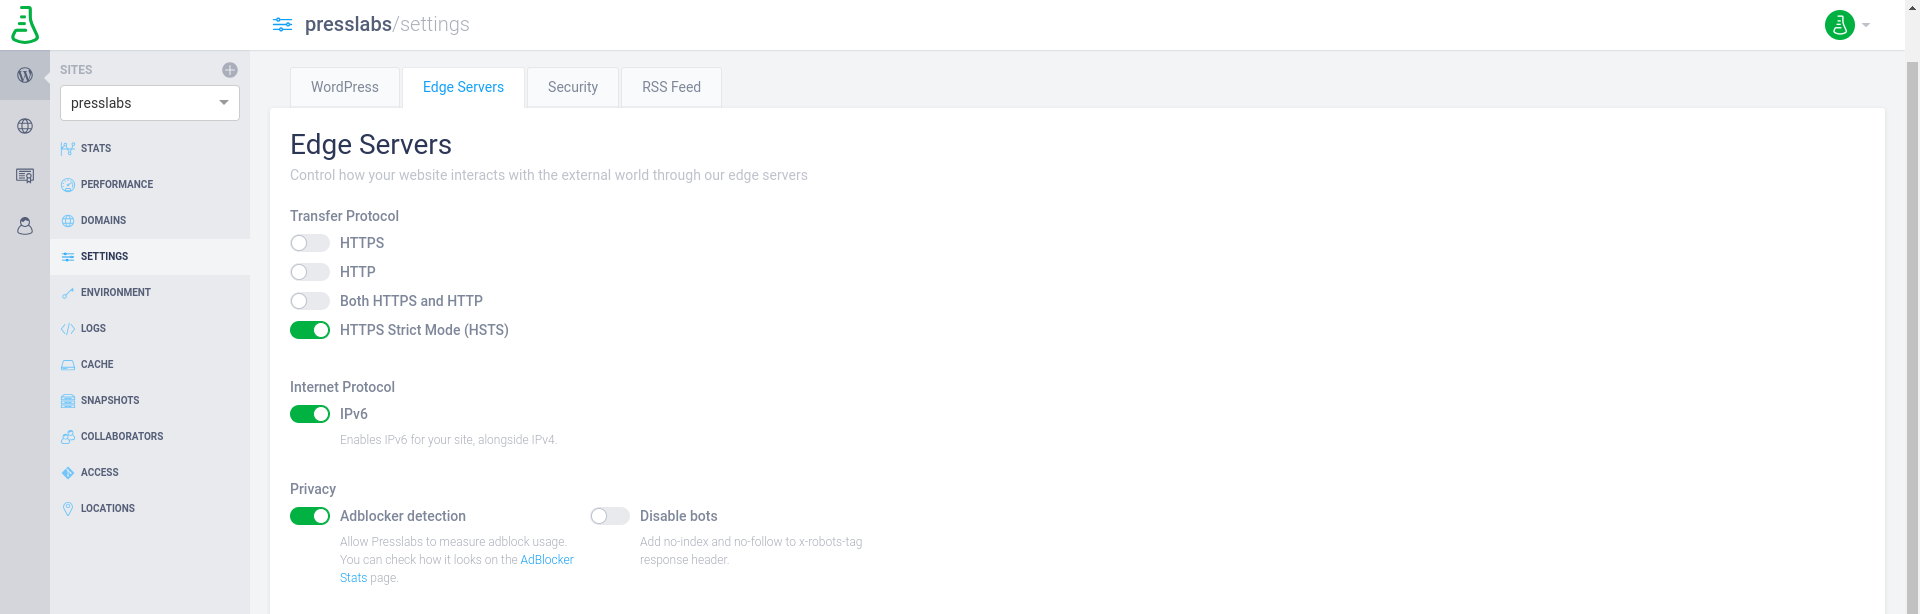
Task: Click the Internet Protocol section label
Action: (342, 387)
